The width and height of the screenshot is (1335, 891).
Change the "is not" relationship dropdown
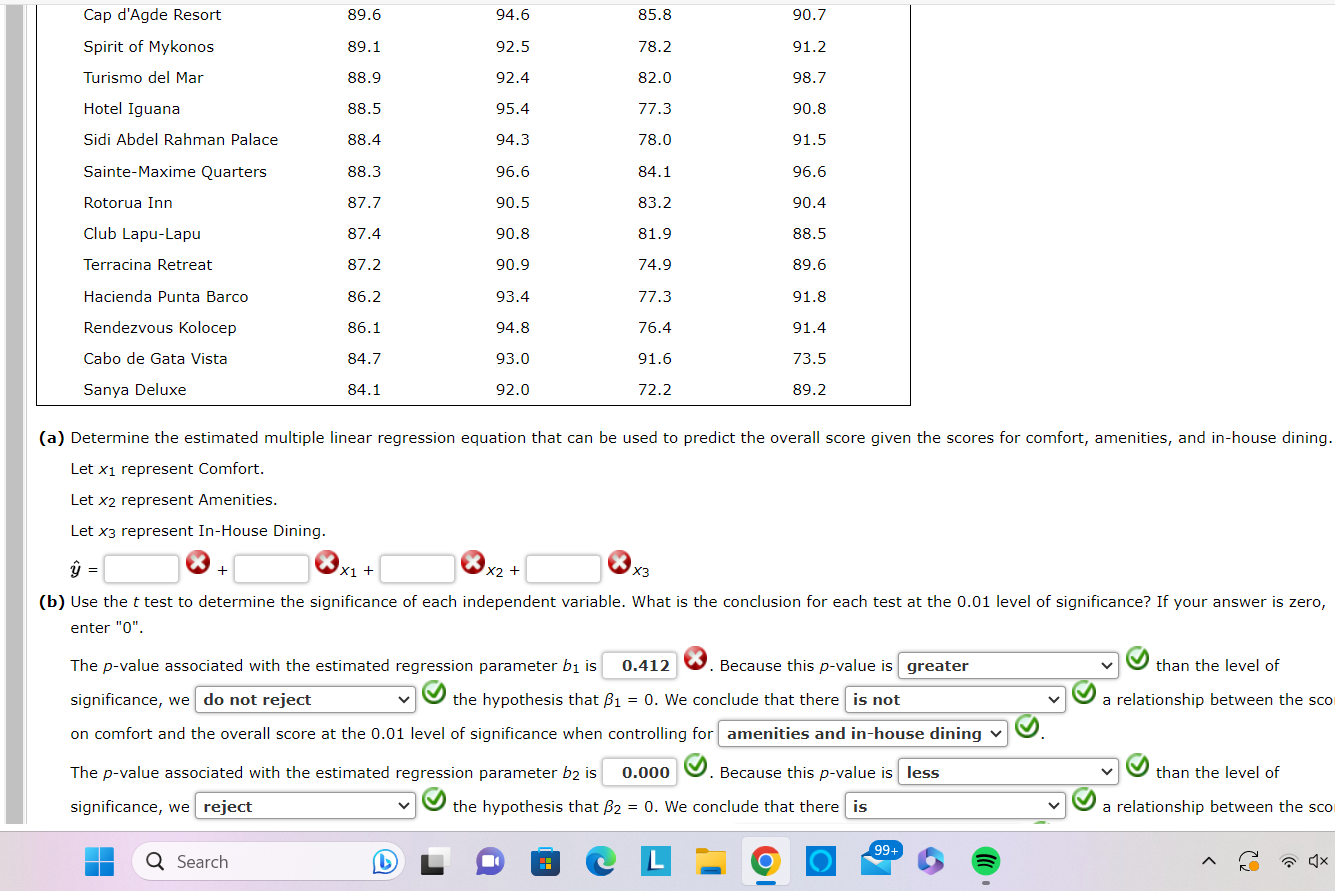953,699
